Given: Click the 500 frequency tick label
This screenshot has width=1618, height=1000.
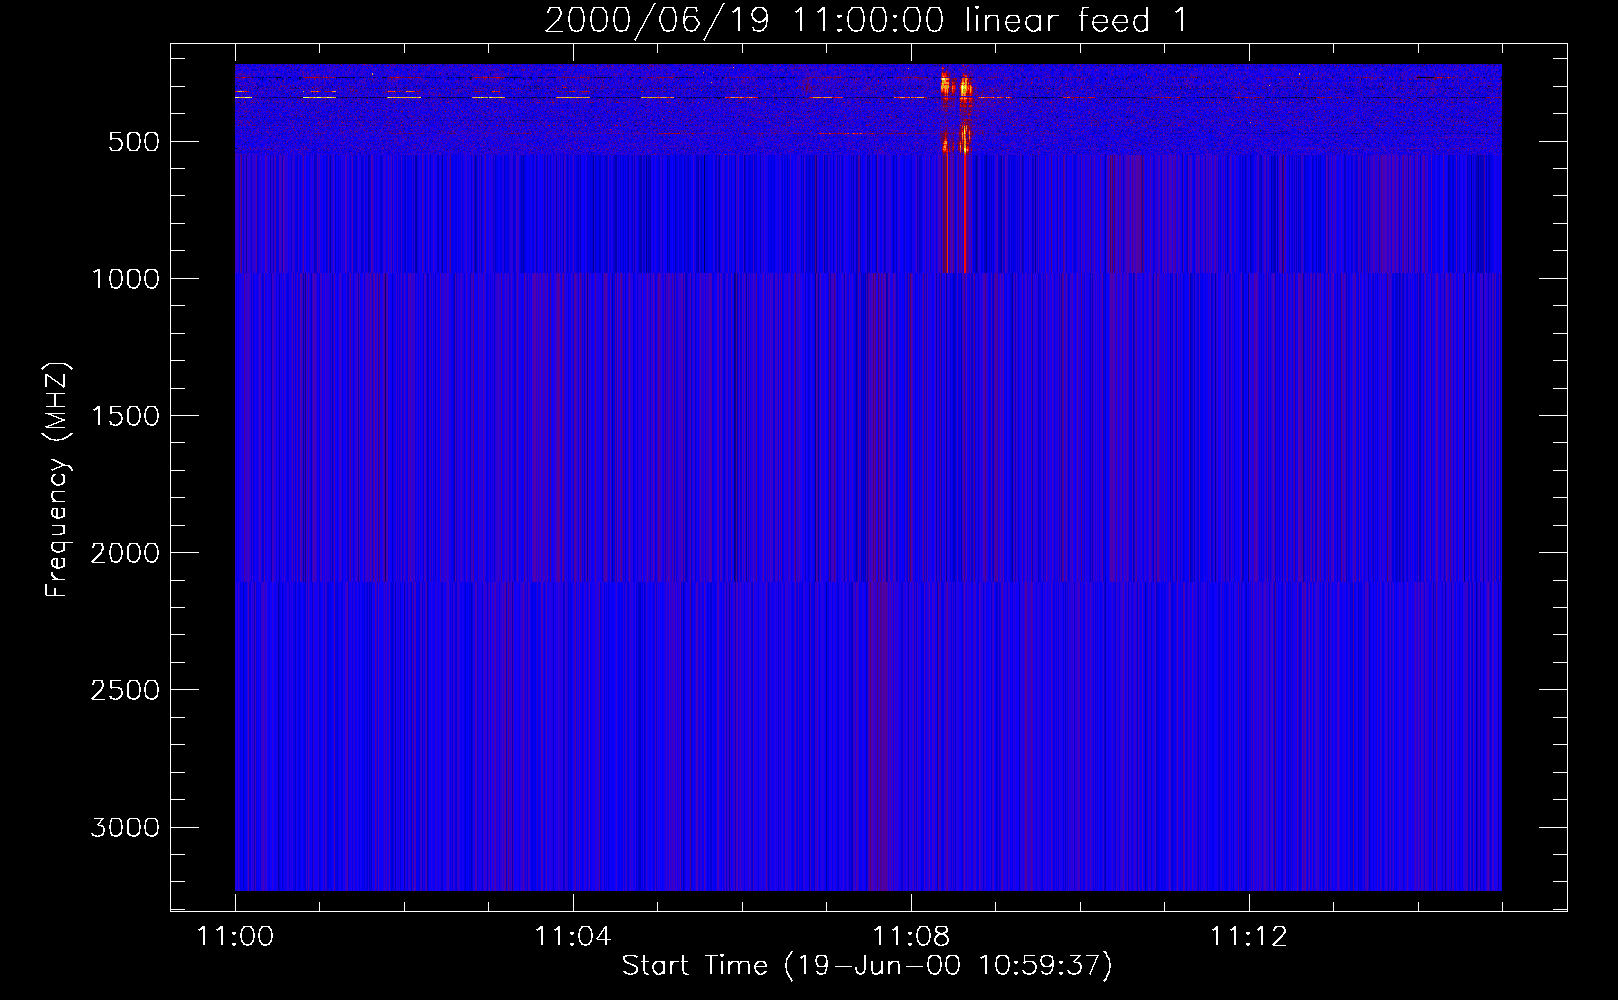Looking at the screenshot, I should point(134,142).
